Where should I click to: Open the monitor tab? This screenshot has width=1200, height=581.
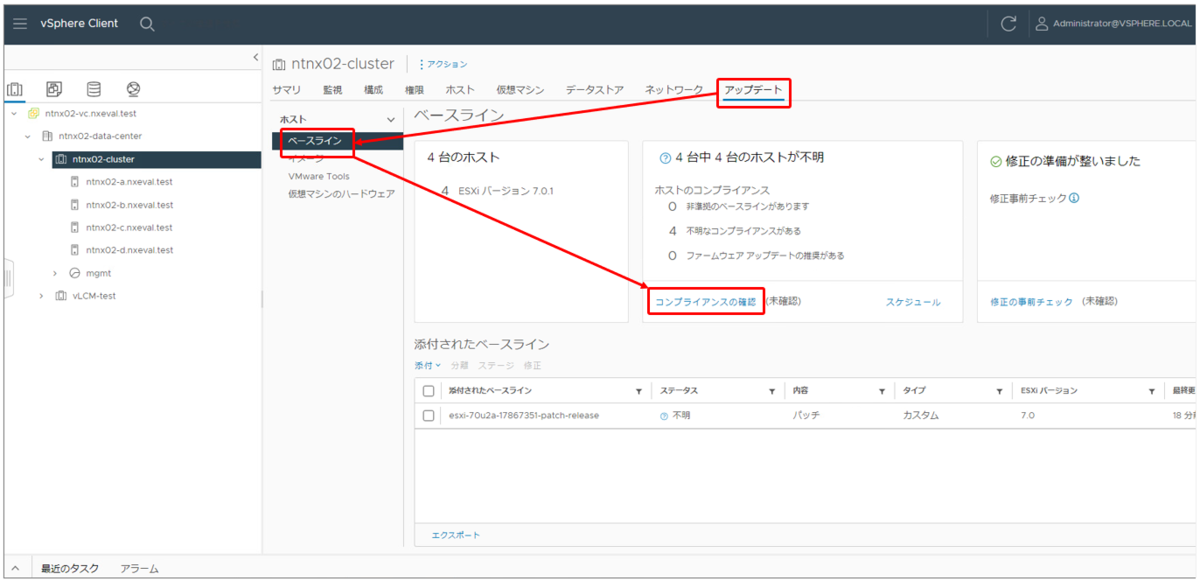(x=332, y=90)
